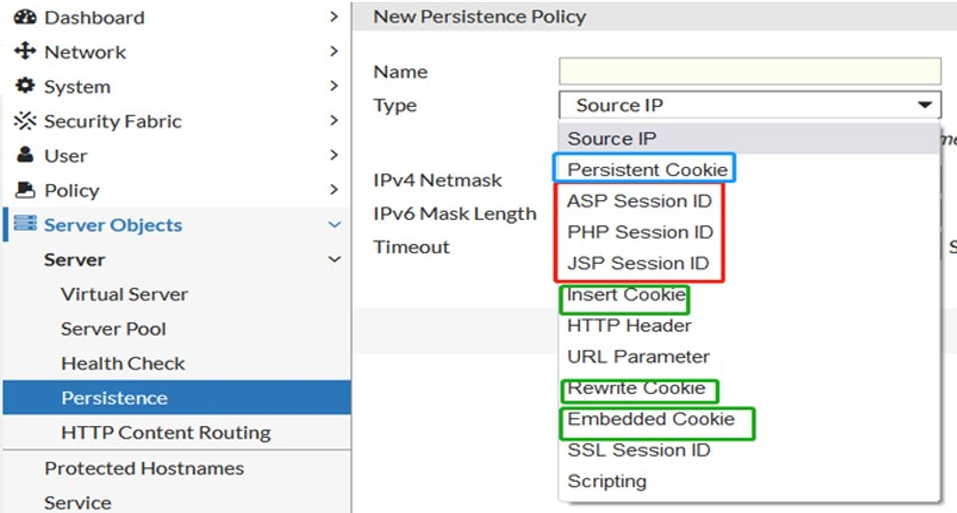Collapse the Server submenu chevron
This screenshot has height=513, width=957.
334,260
